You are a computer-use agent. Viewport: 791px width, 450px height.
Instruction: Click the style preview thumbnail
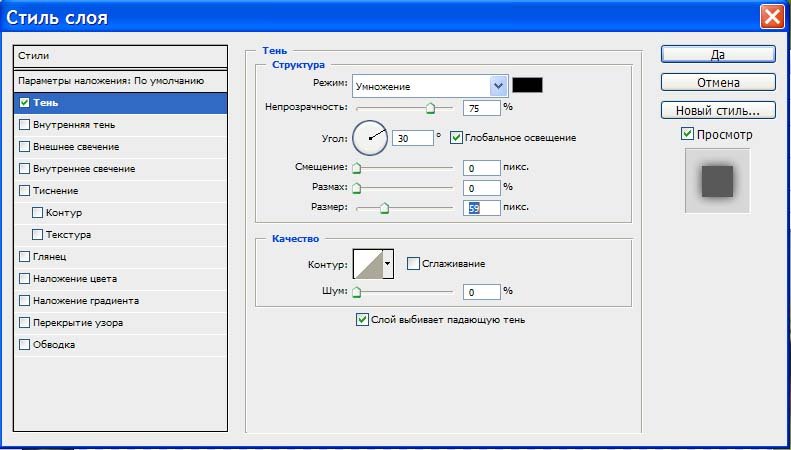click(716, 181)
